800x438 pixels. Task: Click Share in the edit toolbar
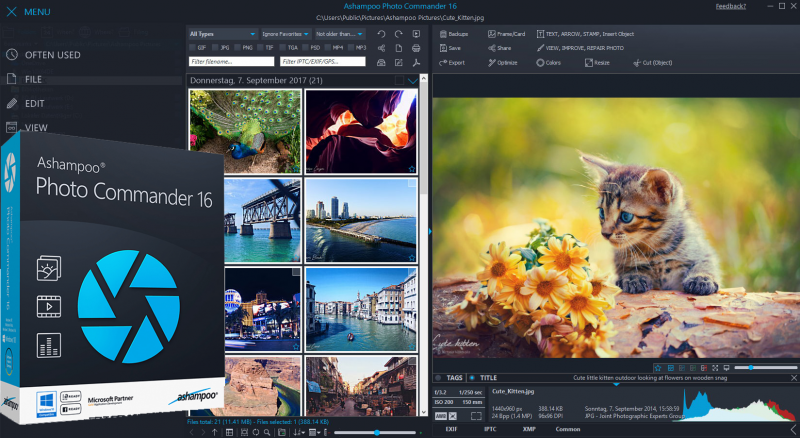click(499, 48)
